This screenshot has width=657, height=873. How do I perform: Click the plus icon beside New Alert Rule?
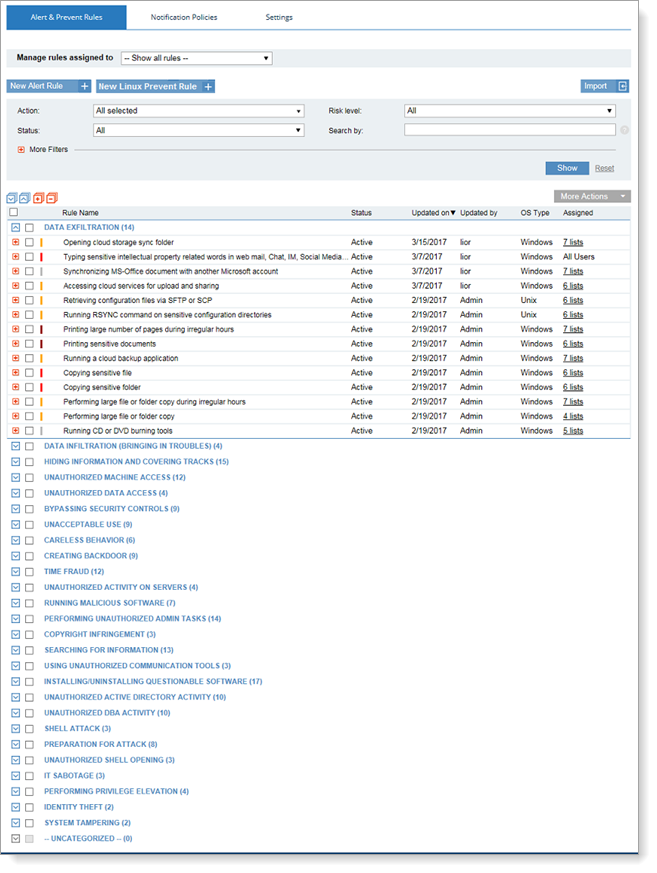coord(85,87)
